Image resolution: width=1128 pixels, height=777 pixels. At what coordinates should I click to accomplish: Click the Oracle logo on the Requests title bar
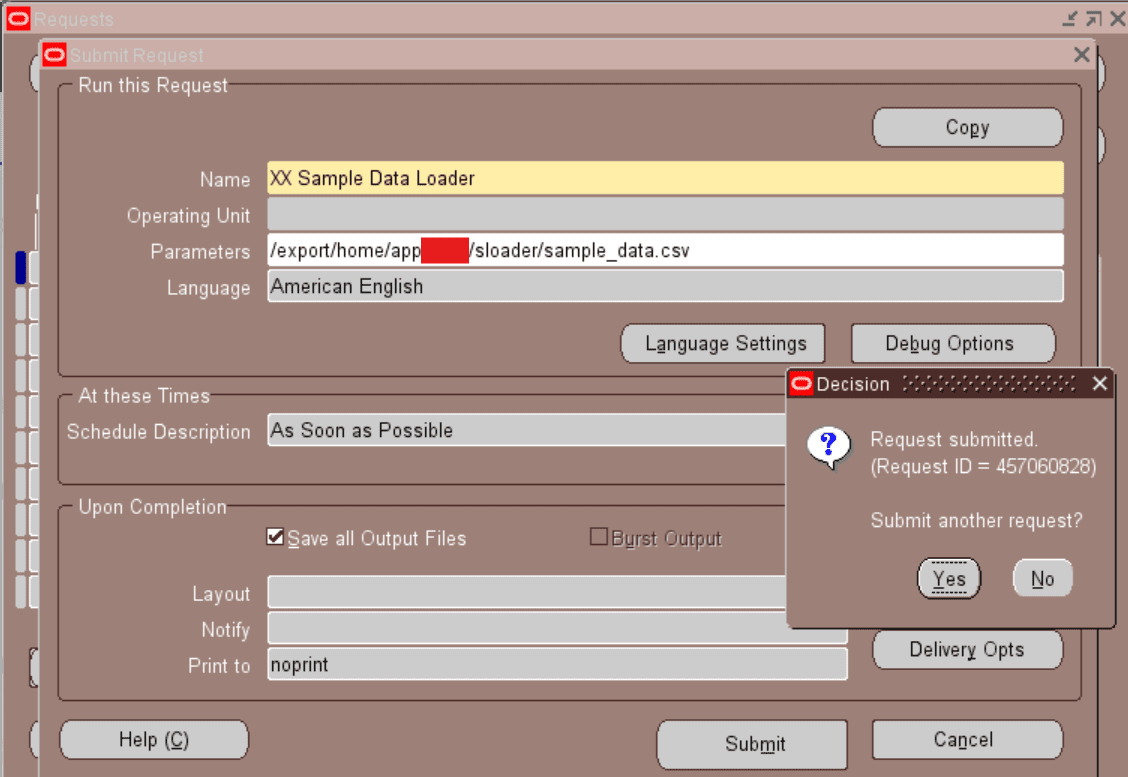[17, 18]
